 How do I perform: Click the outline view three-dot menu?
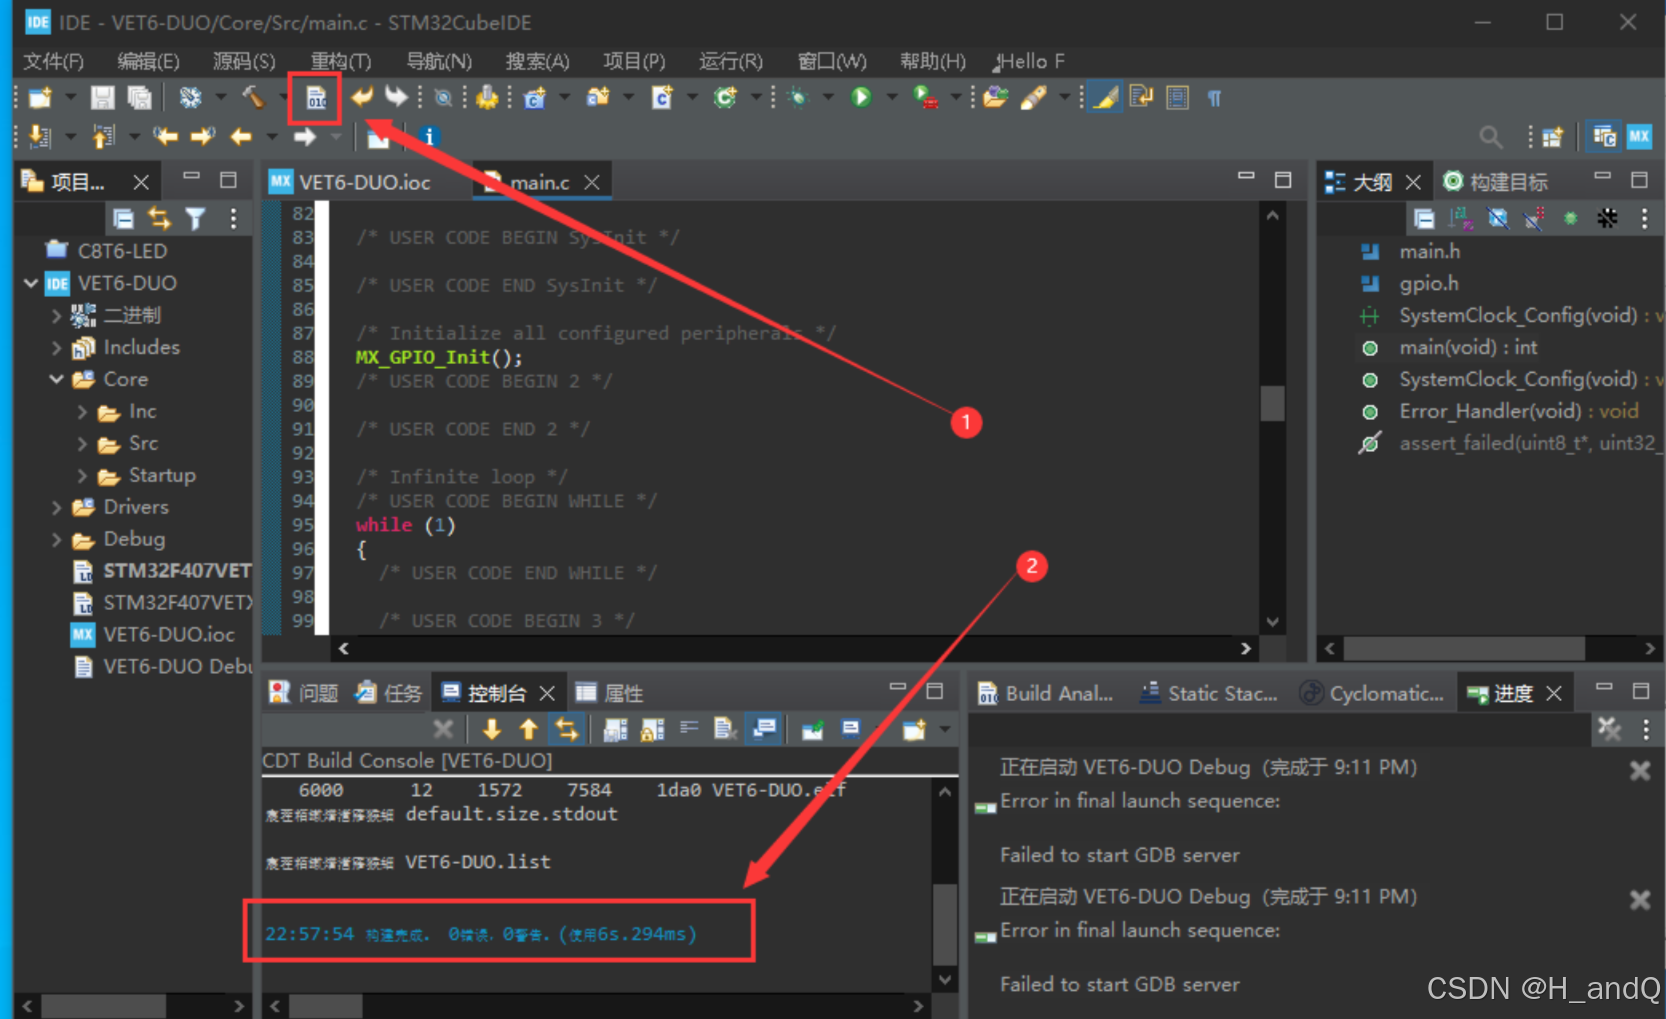1644,218
